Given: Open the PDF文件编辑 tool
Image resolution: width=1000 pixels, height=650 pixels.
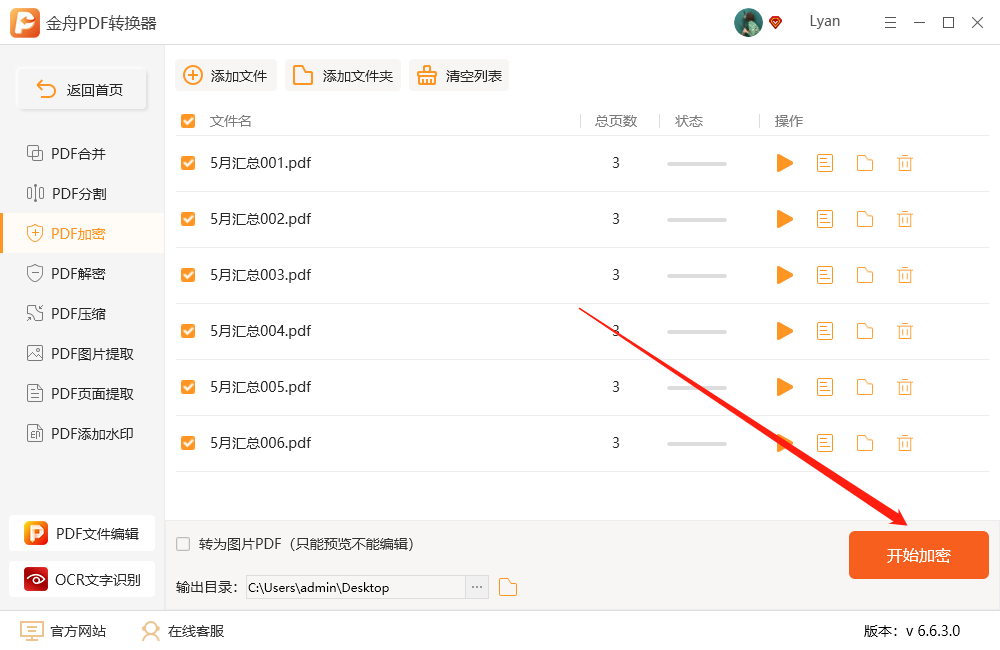Looking at the screenshot, I should click(x=82, y=533).
